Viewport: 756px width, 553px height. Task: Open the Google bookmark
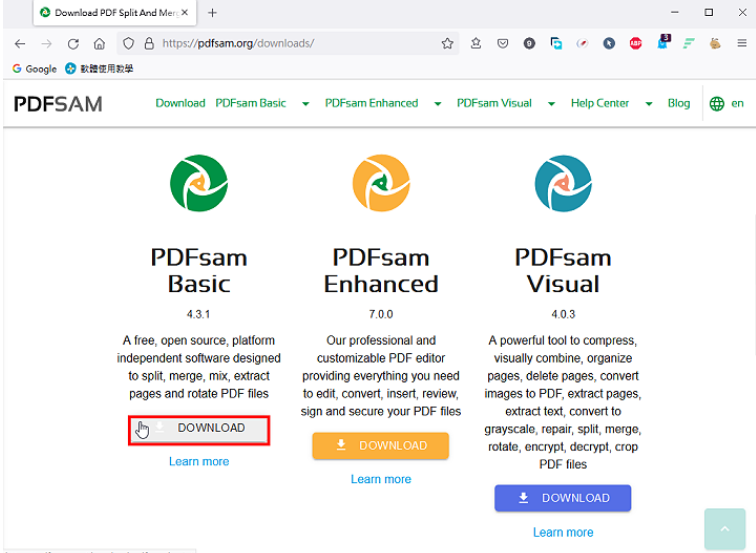[x=35, y=68]
